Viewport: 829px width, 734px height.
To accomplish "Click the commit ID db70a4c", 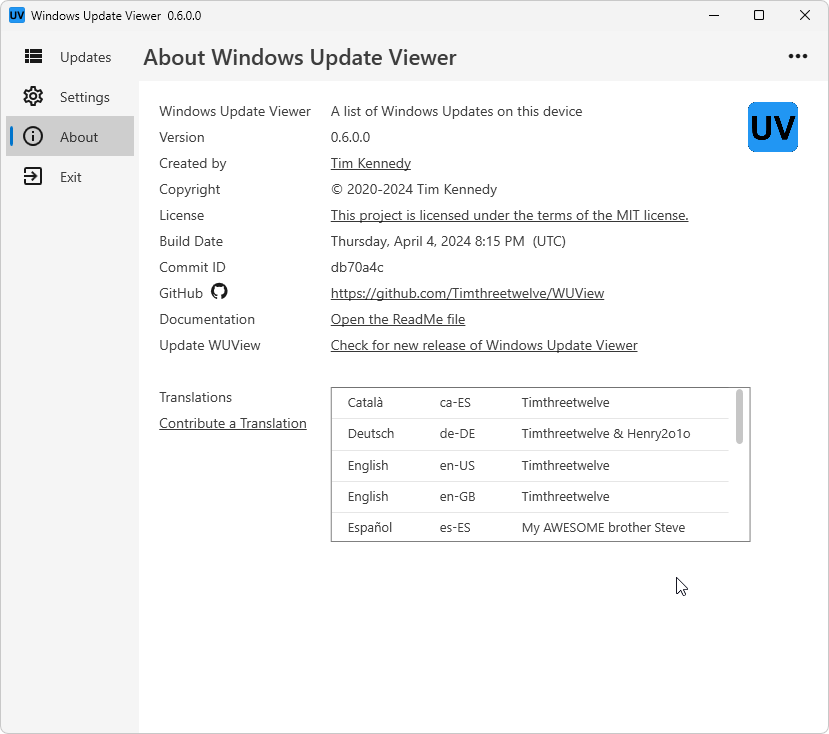I will click(357, 268).
